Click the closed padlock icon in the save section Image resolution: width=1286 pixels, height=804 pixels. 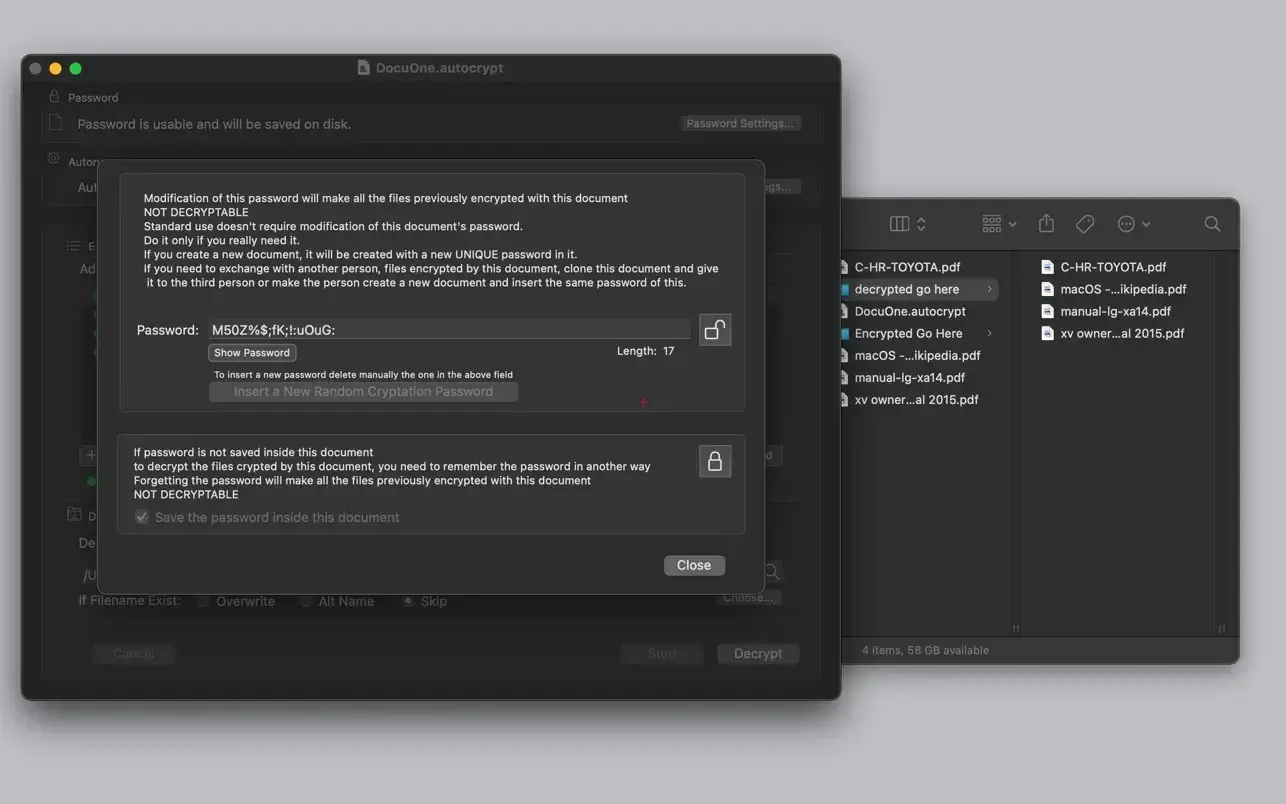pos(714,461)
